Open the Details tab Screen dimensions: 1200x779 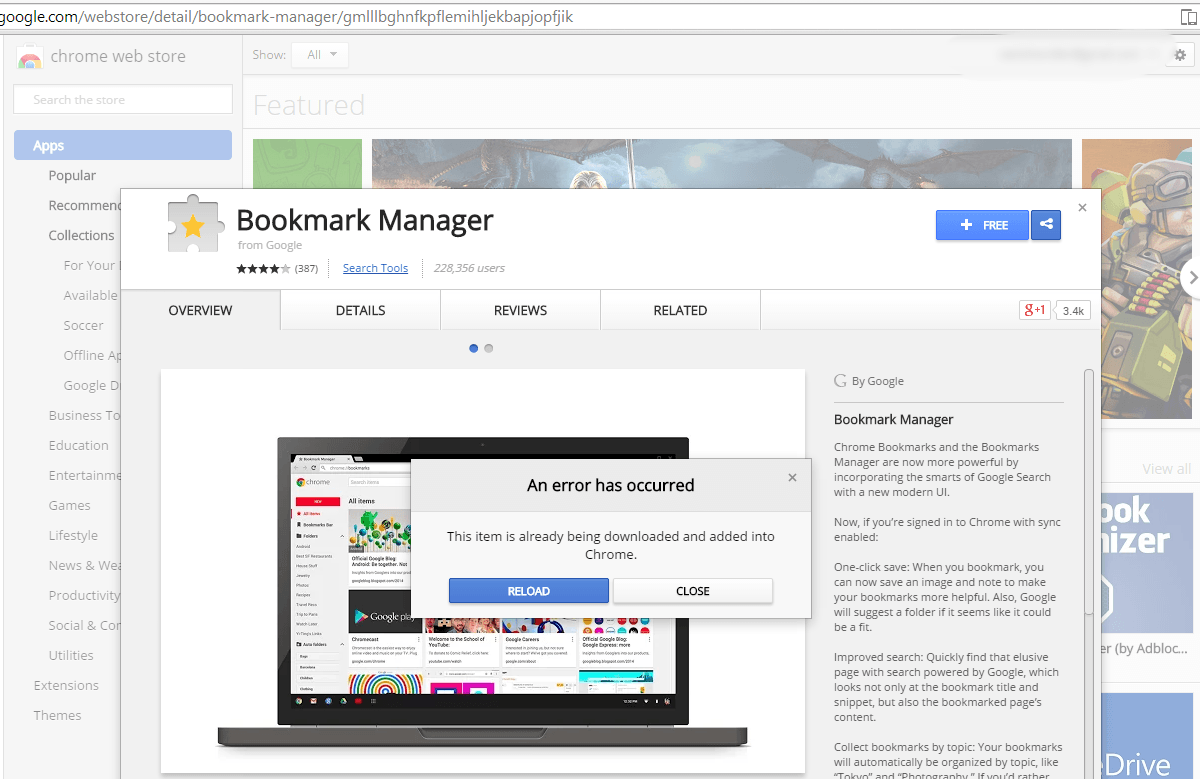click(360, 310)
